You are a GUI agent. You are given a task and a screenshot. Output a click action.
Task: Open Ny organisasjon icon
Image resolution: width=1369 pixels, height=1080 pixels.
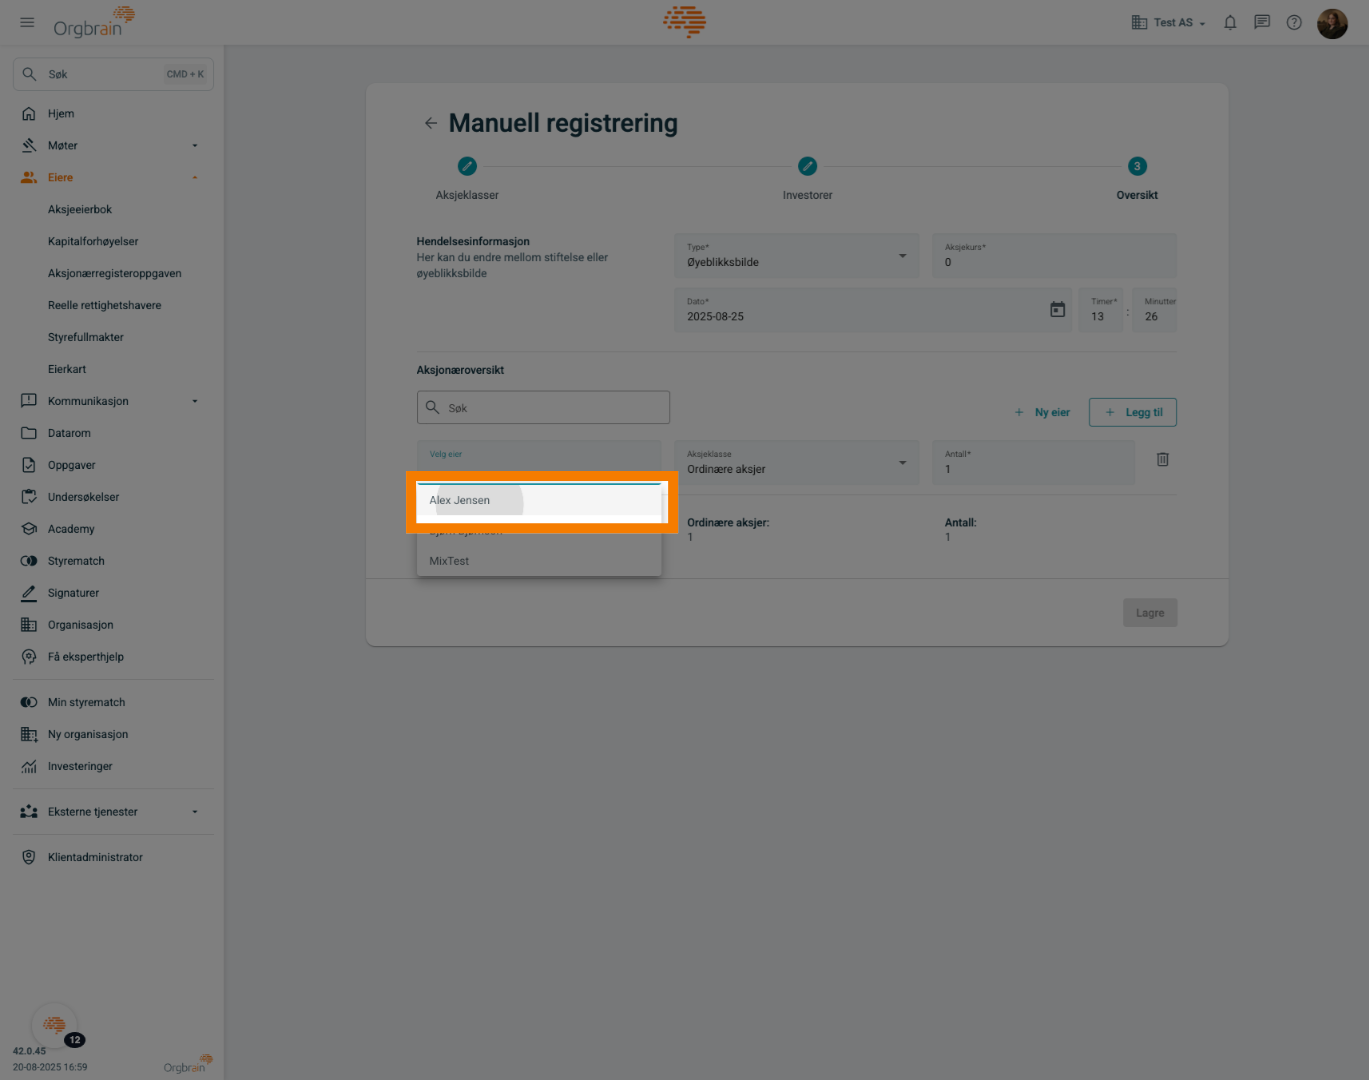tap(29, 734)
